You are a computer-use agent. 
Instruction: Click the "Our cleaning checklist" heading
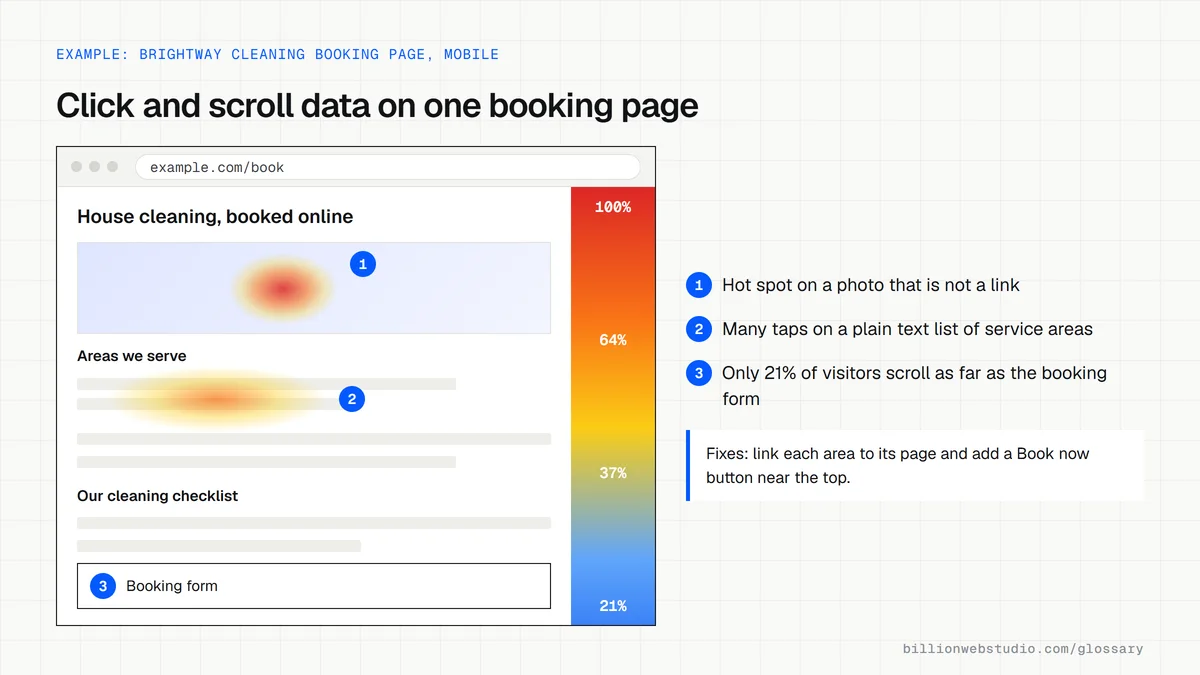coord(158,496)
